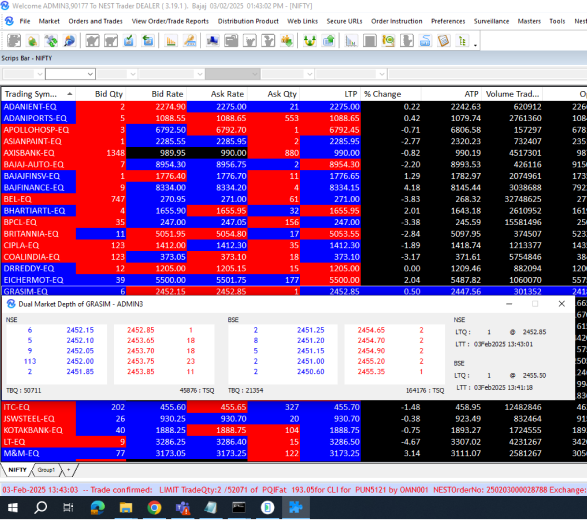Click NSE best bid price 2452.15 in depth
The image size is (587, 520).
(x=80, y=330)
